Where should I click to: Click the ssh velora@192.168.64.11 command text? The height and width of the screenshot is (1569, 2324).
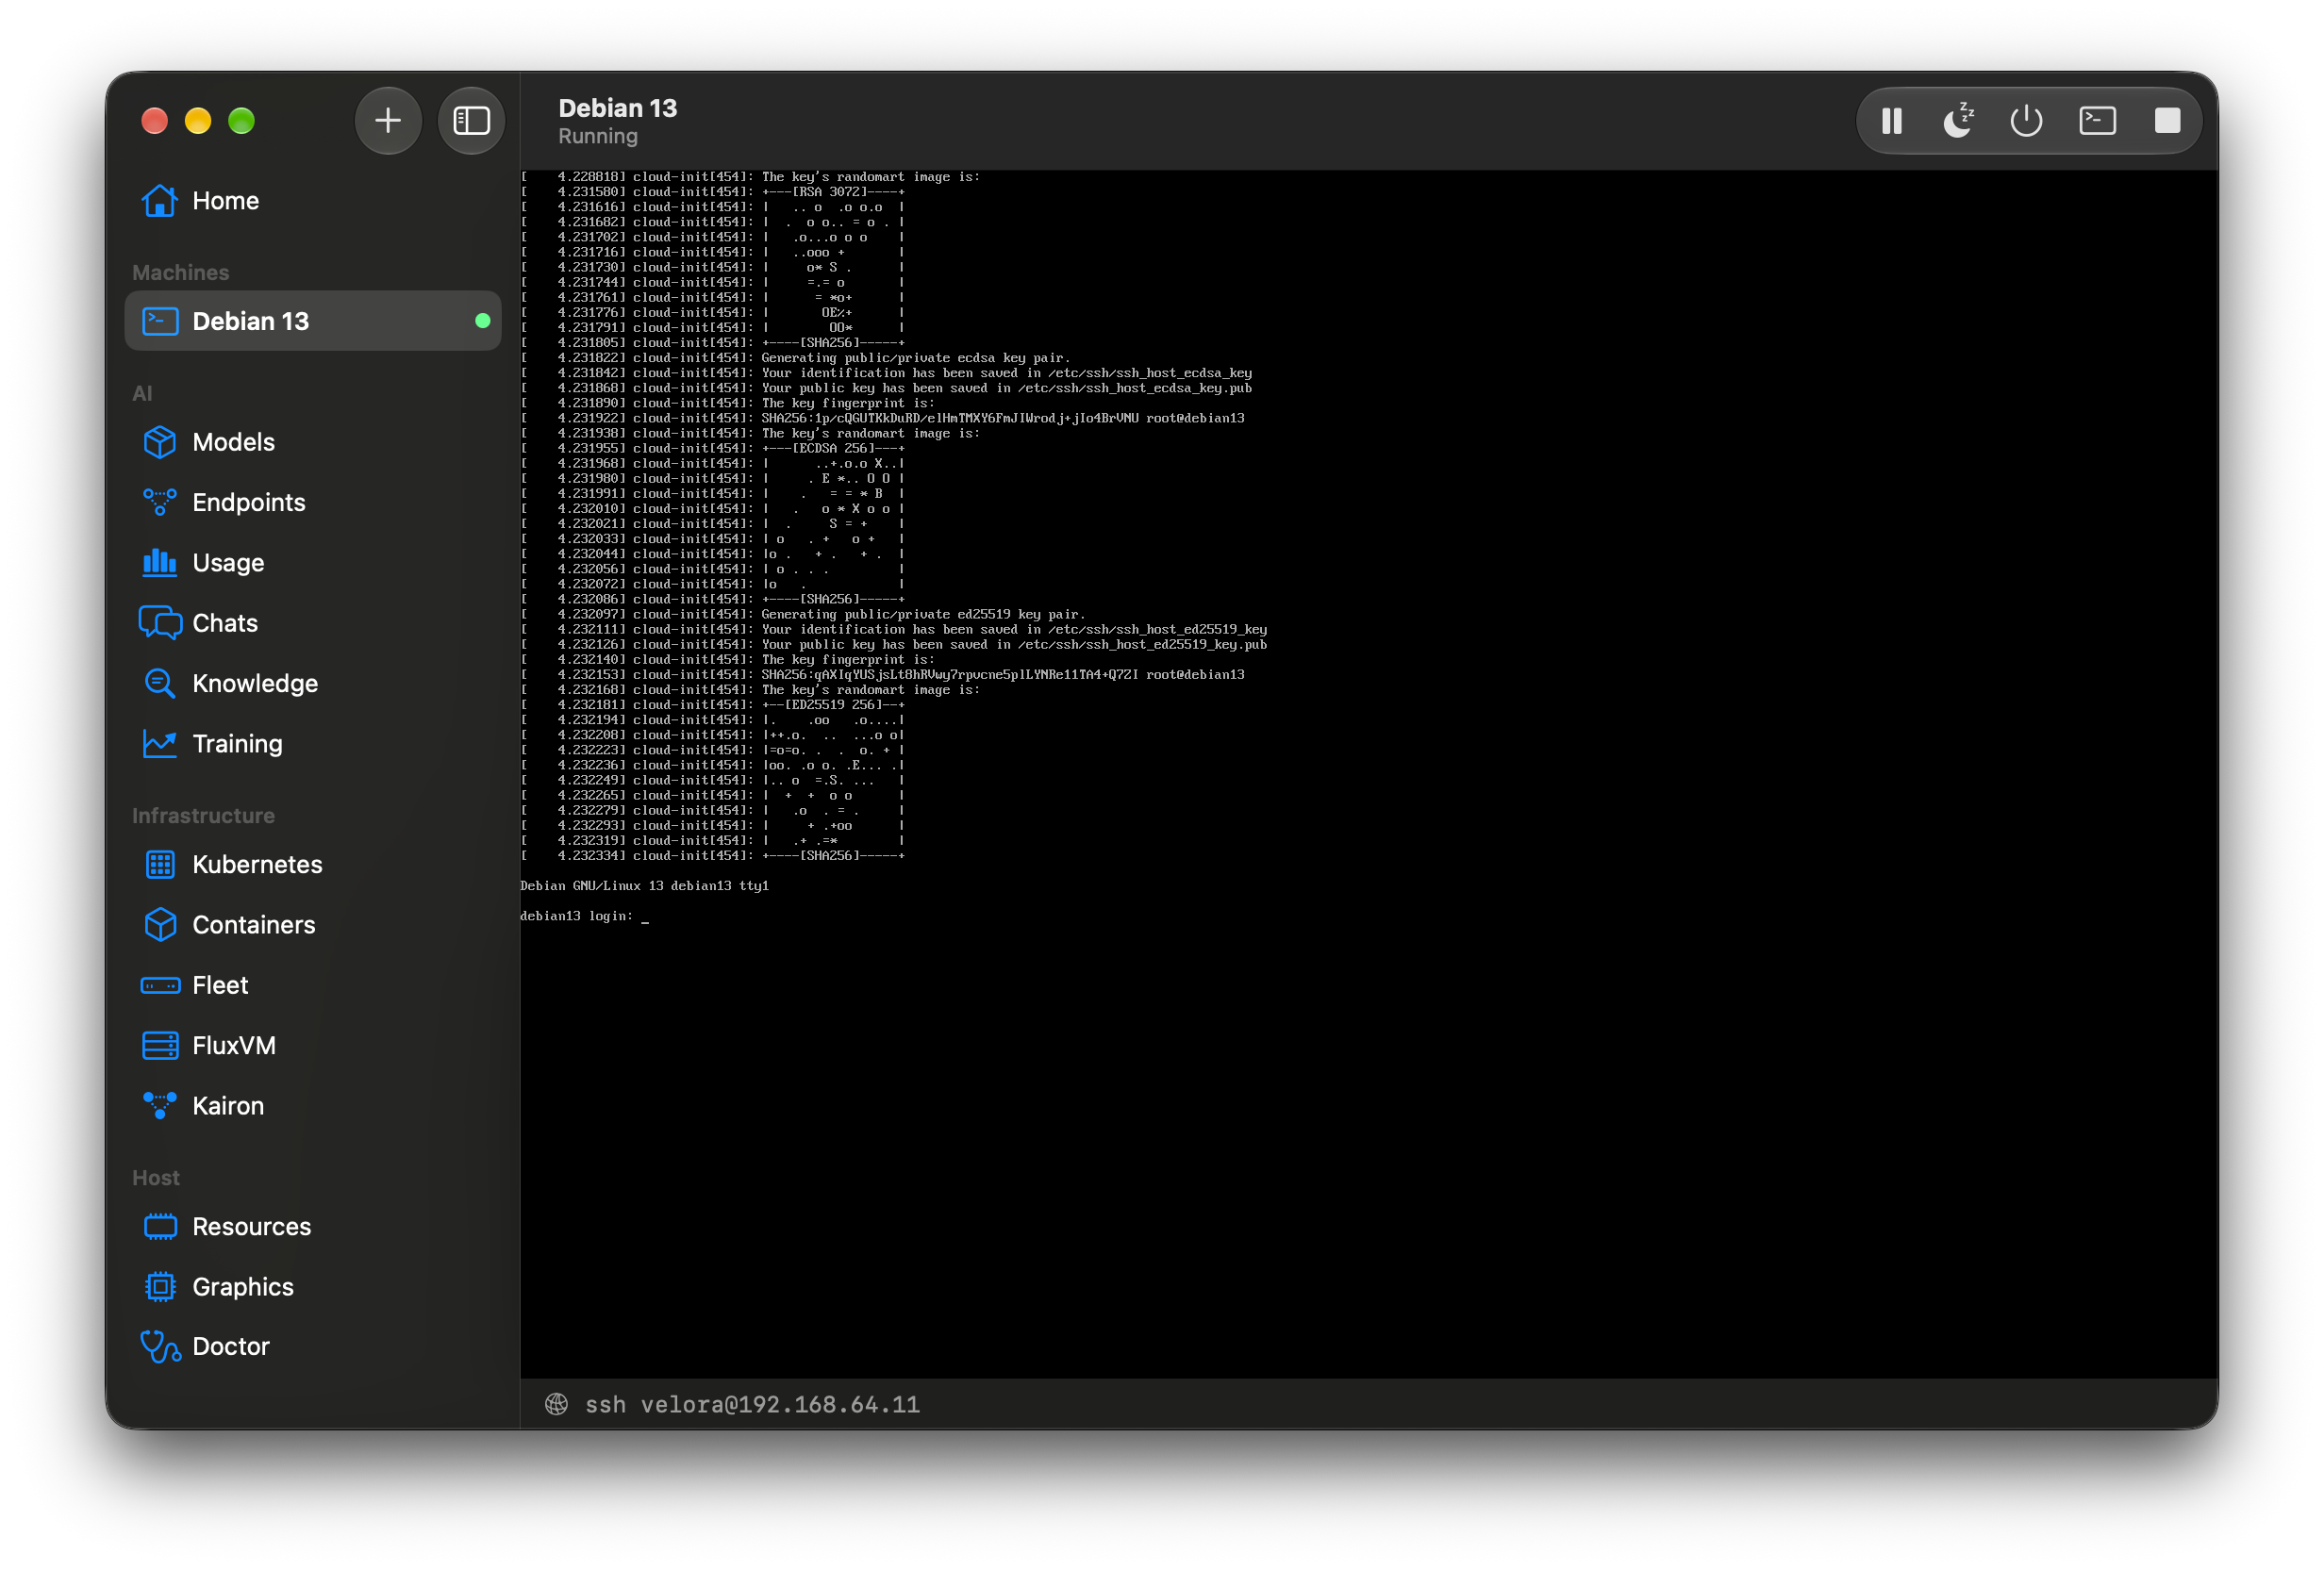[x=752, y=1405]
